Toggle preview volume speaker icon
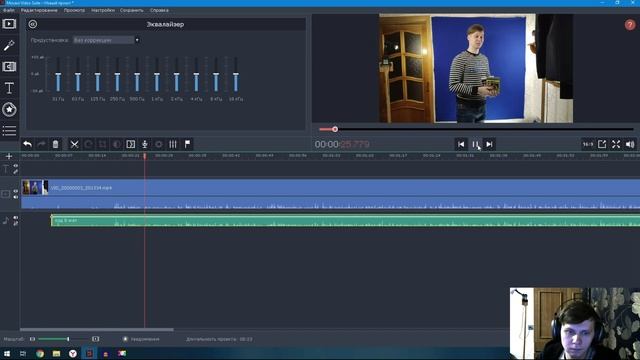The image size is (640, 360). [630, 144]
